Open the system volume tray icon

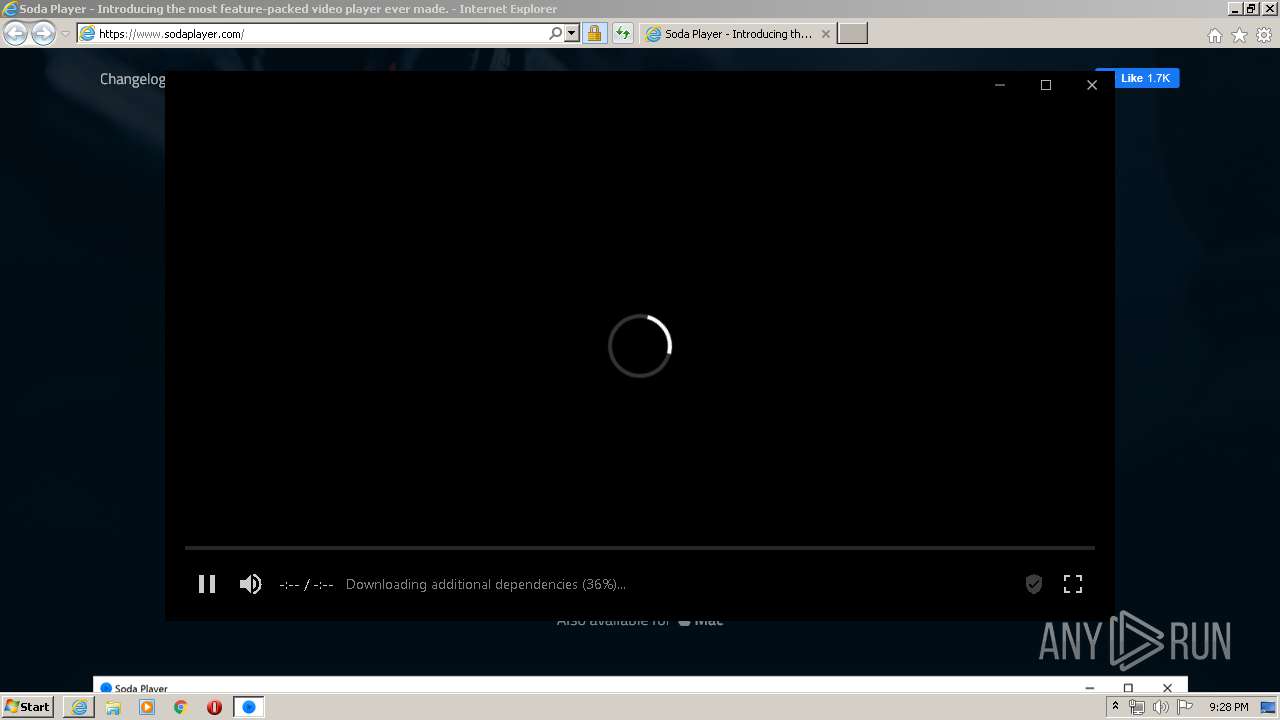(x=1160, y=707)
